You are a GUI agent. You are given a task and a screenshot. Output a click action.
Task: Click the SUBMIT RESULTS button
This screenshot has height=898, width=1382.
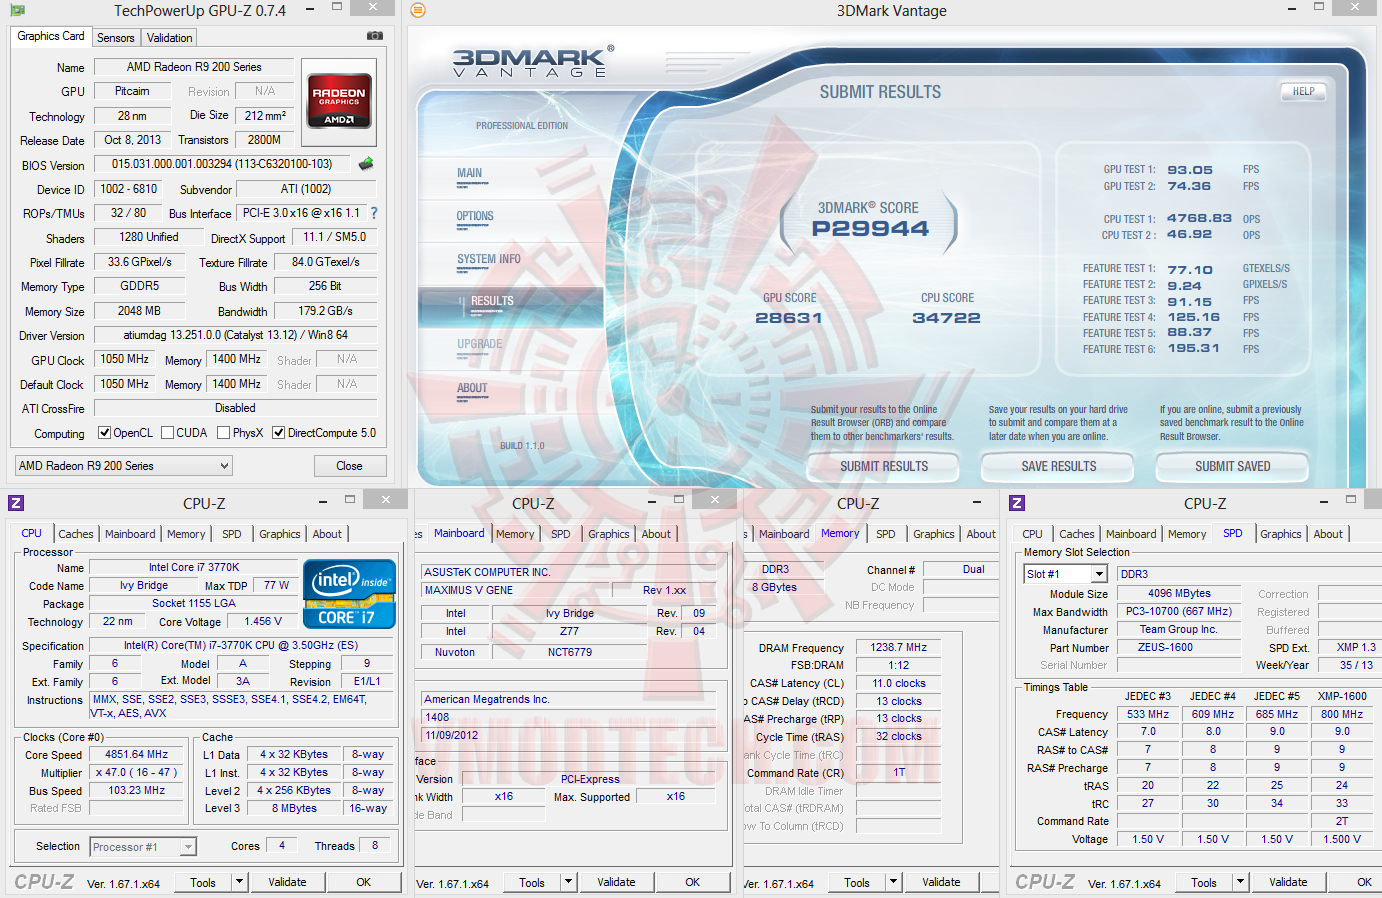pyautogui.click(x=884, y=466)
